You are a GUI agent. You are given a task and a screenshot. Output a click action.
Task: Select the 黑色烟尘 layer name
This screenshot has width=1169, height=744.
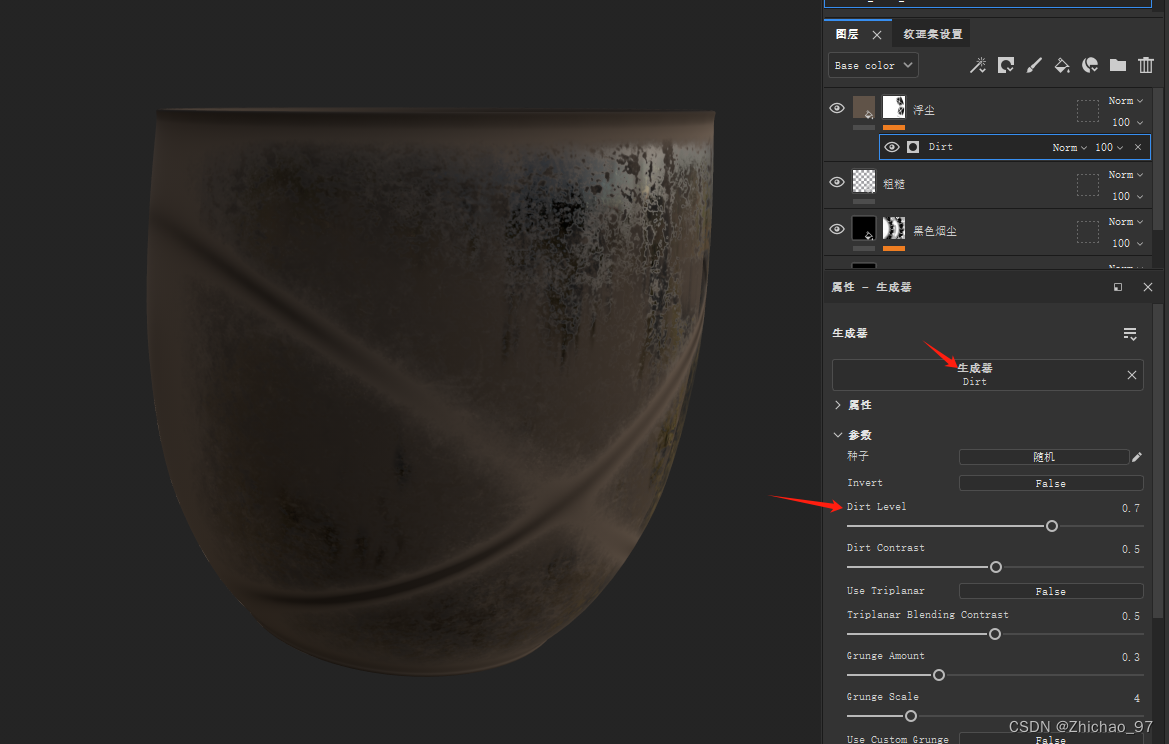935,231
